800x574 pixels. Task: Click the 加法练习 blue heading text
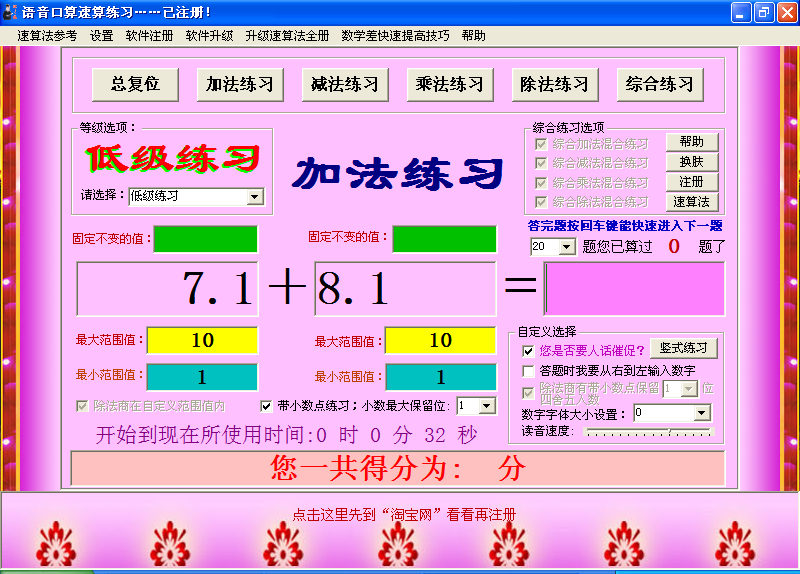click(x=397, y=173)
